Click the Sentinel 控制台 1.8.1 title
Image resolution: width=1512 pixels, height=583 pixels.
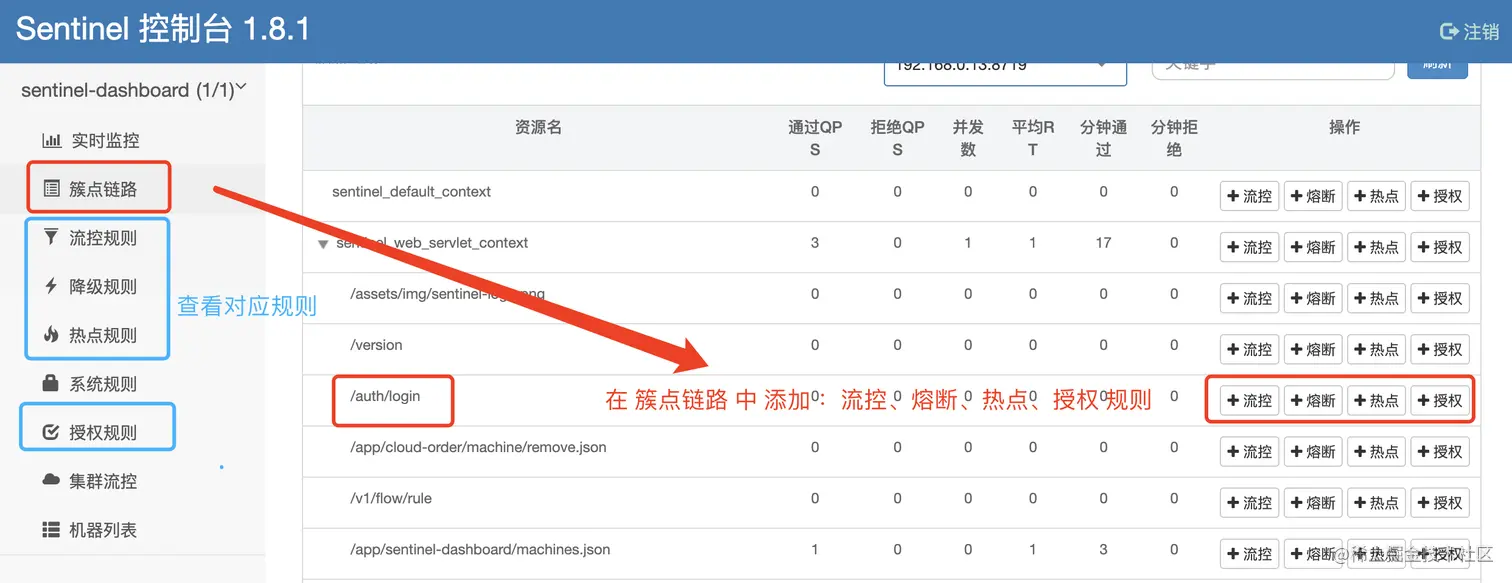pos(162,29)
